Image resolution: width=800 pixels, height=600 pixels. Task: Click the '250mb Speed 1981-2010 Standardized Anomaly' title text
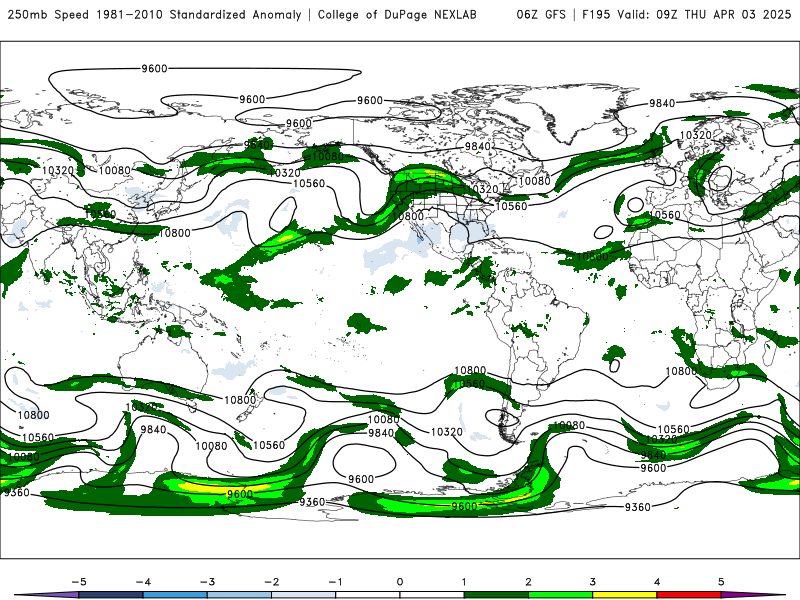[154, 15]
